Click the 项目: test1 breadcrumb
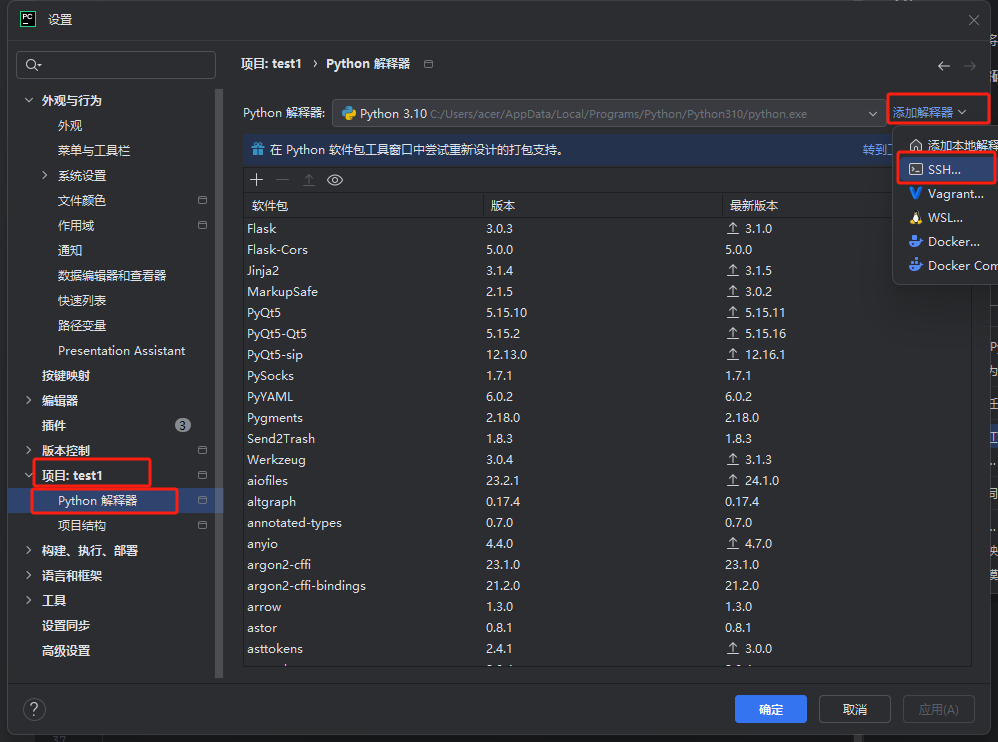Screen dimensions: 998x742 pyautogui.click(x=271, y=64)
